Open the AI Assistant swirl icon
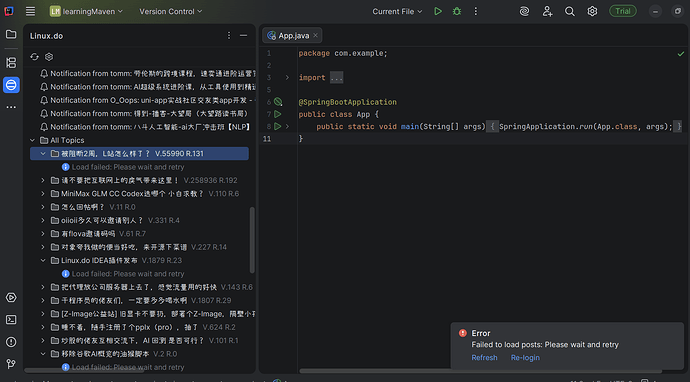 pos(524,11)
